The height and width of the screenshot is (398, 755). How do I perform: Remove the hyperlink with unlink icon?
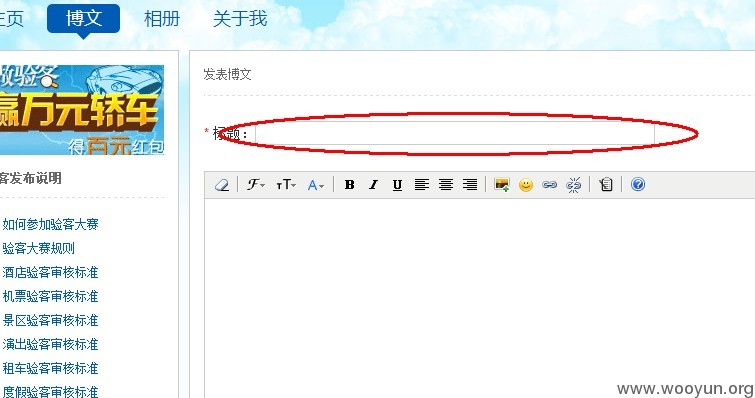pos(573,185)
